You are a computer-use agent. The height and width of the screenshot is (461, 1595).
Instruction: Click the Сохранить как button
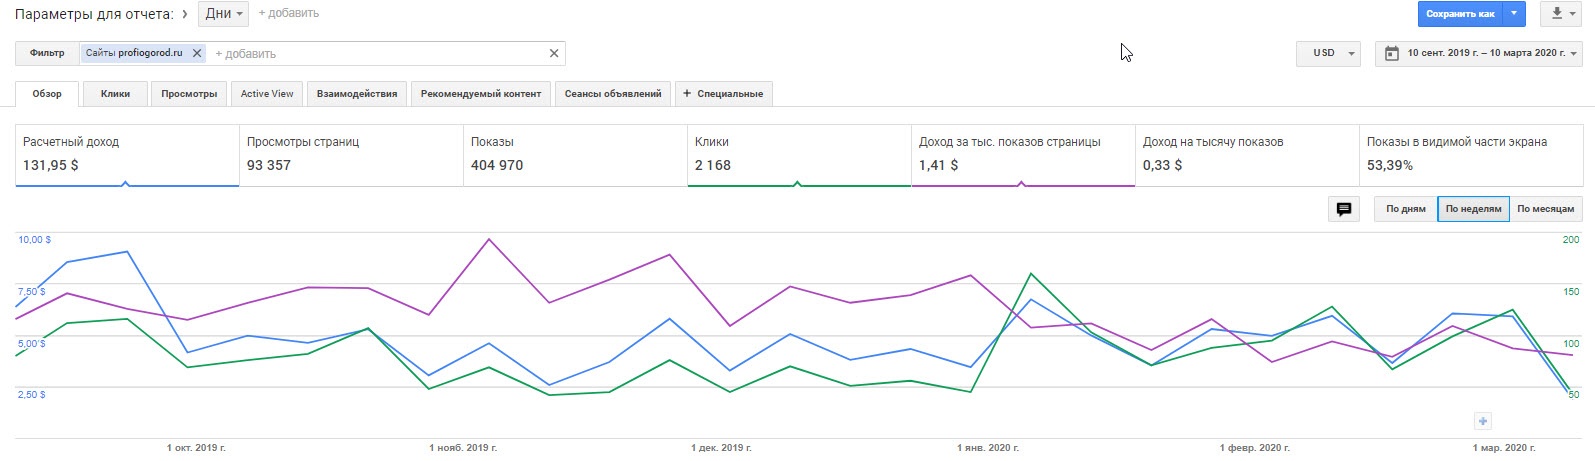pyautogui.click(x=1460, y=14)
